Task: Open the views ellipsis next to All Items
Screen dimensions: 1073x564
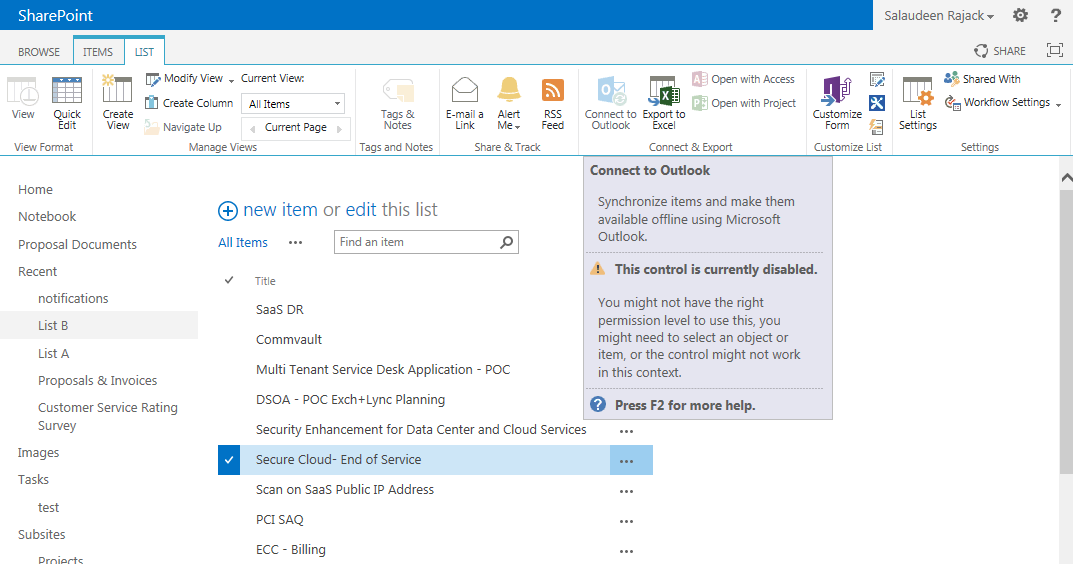Action: pyautogui.click(x=296, y=242)
